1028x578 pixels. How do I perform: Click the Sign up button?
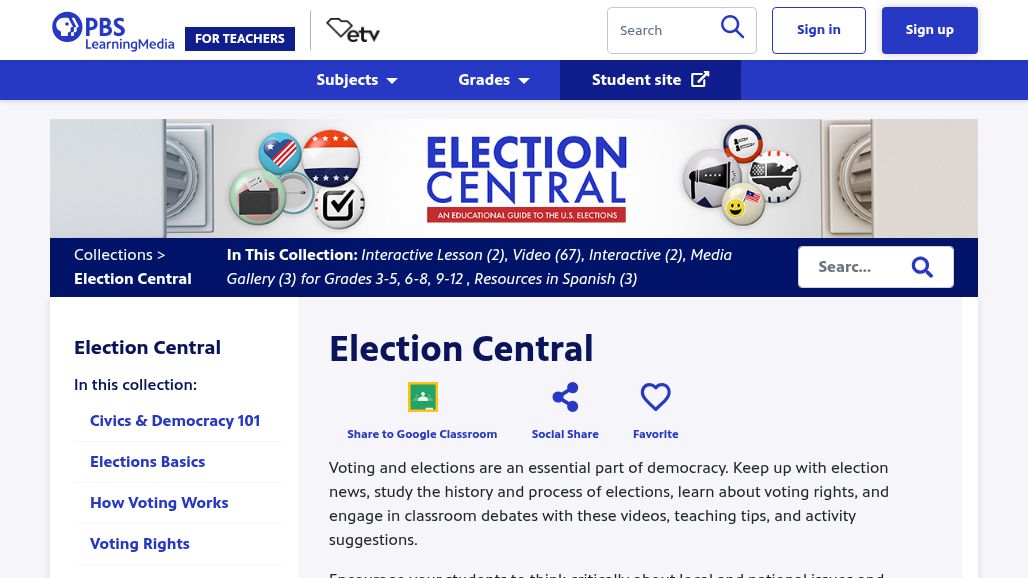pos(930,30)
